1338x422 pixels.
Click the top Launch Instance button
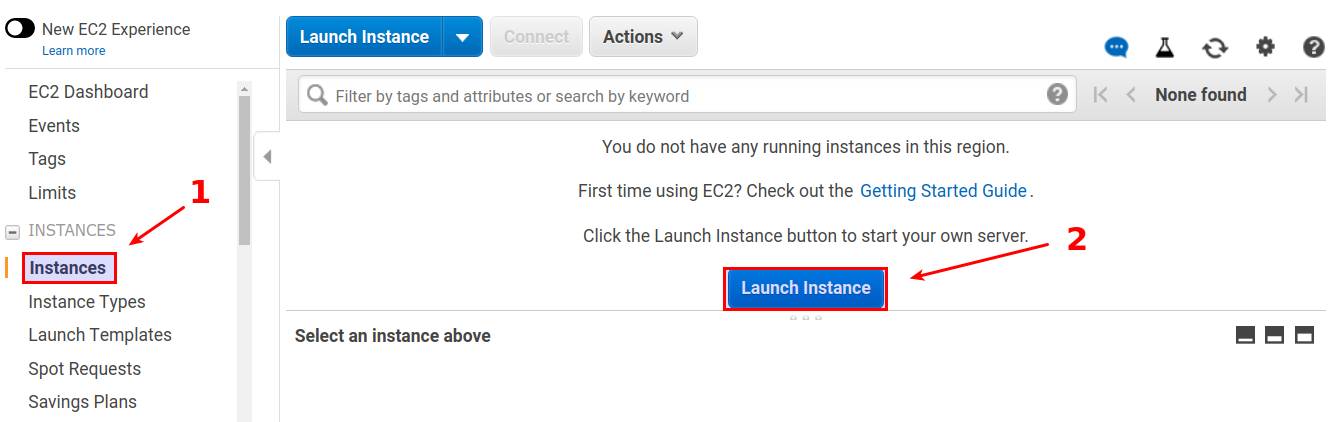pyautogui.click(x=364, y=37)
